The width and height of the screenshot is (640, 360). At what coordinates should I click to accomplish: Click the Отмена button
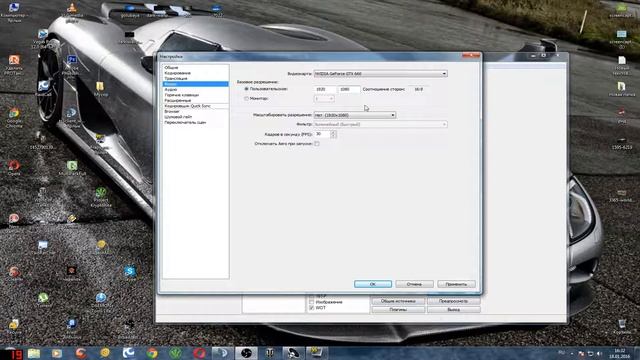pyautogui.click(x=414, y=284)
